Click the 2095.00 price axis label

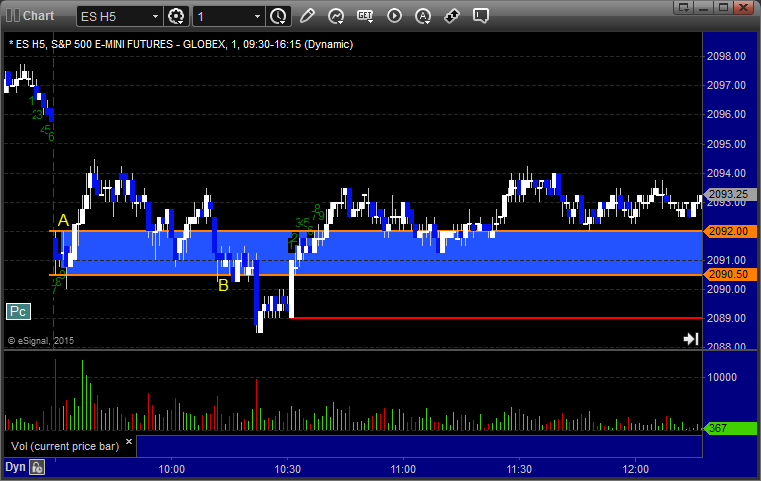[726, 144]
